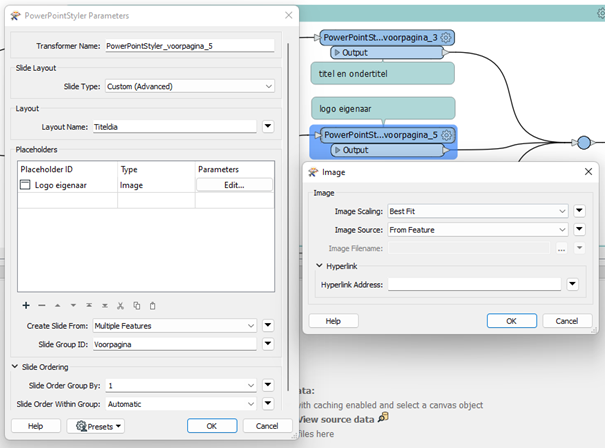Open settings gear on PowerPointStyler voorpagina_3 transformer

447,37
